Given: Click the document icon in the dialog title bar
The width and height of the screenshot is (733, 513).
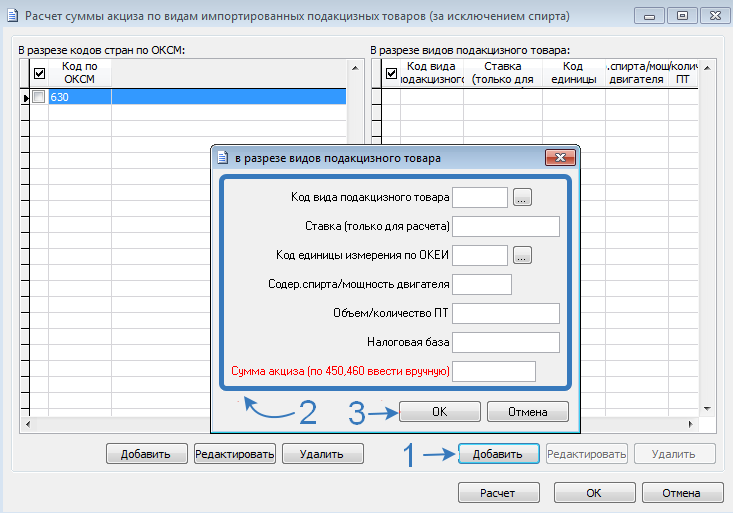Looking at the screenshot, I should click(223, 158).
